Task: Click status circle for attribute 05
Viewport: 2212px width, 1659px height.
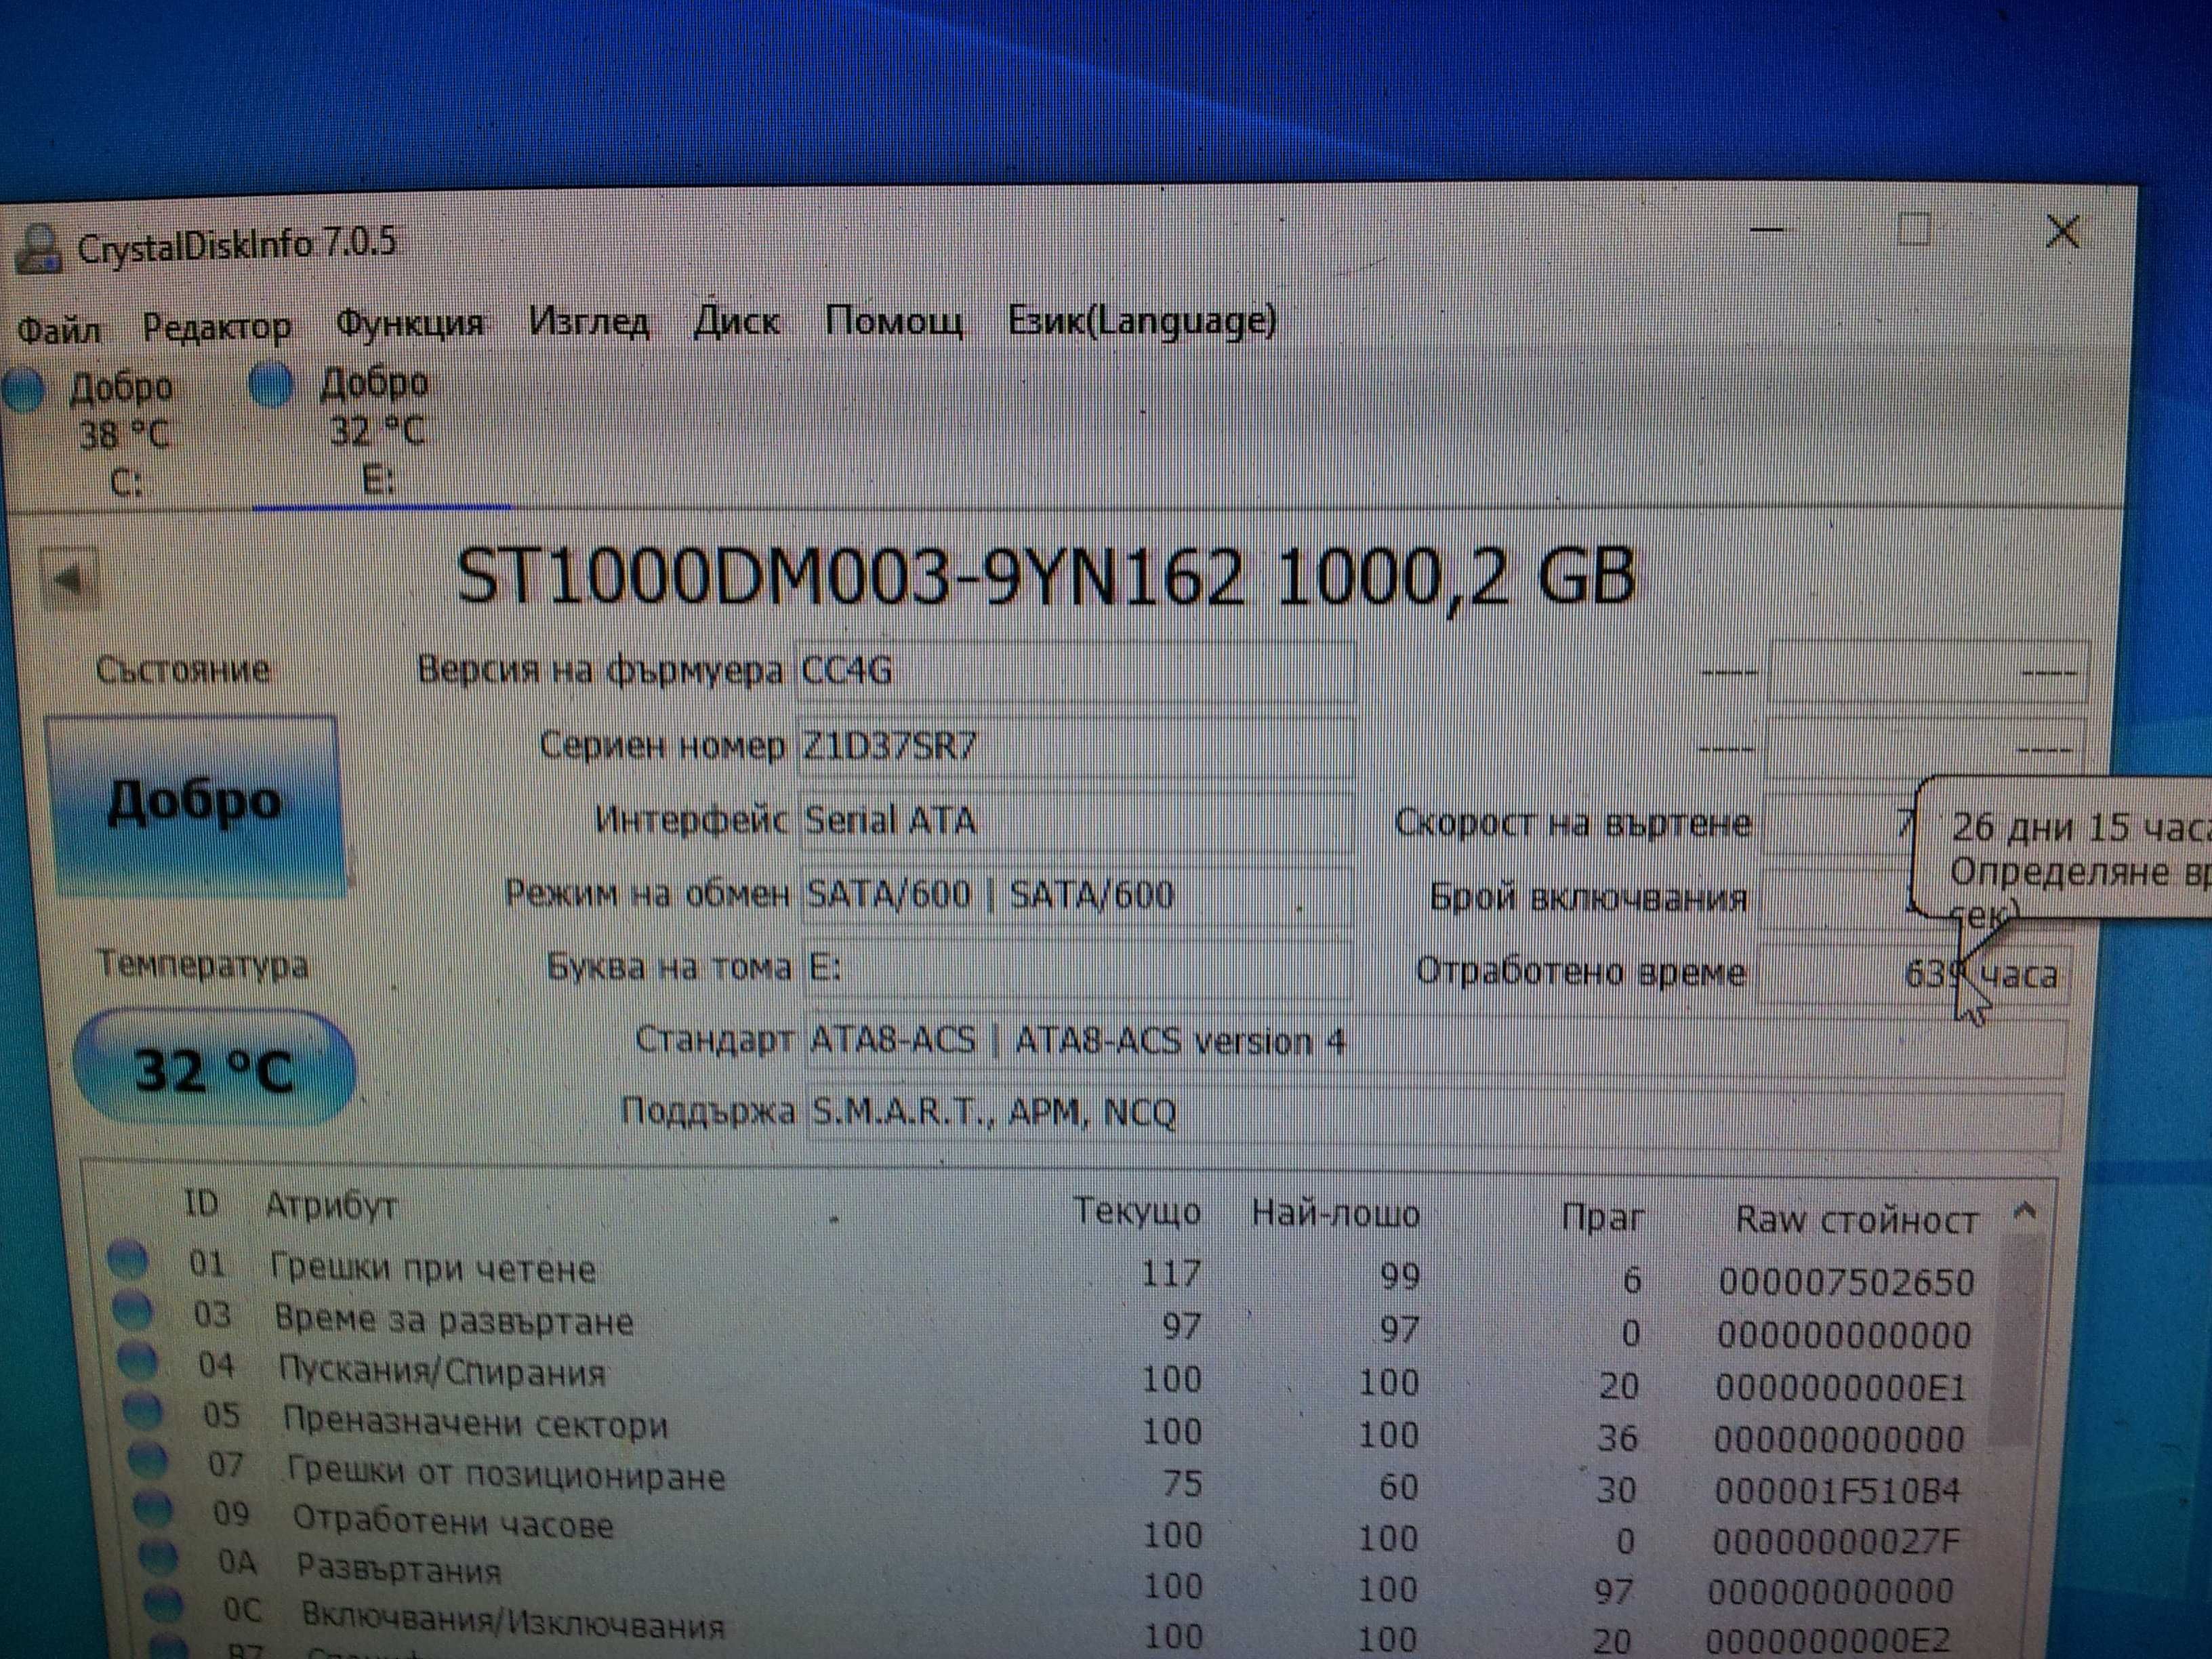Action: click(143, 1411)
